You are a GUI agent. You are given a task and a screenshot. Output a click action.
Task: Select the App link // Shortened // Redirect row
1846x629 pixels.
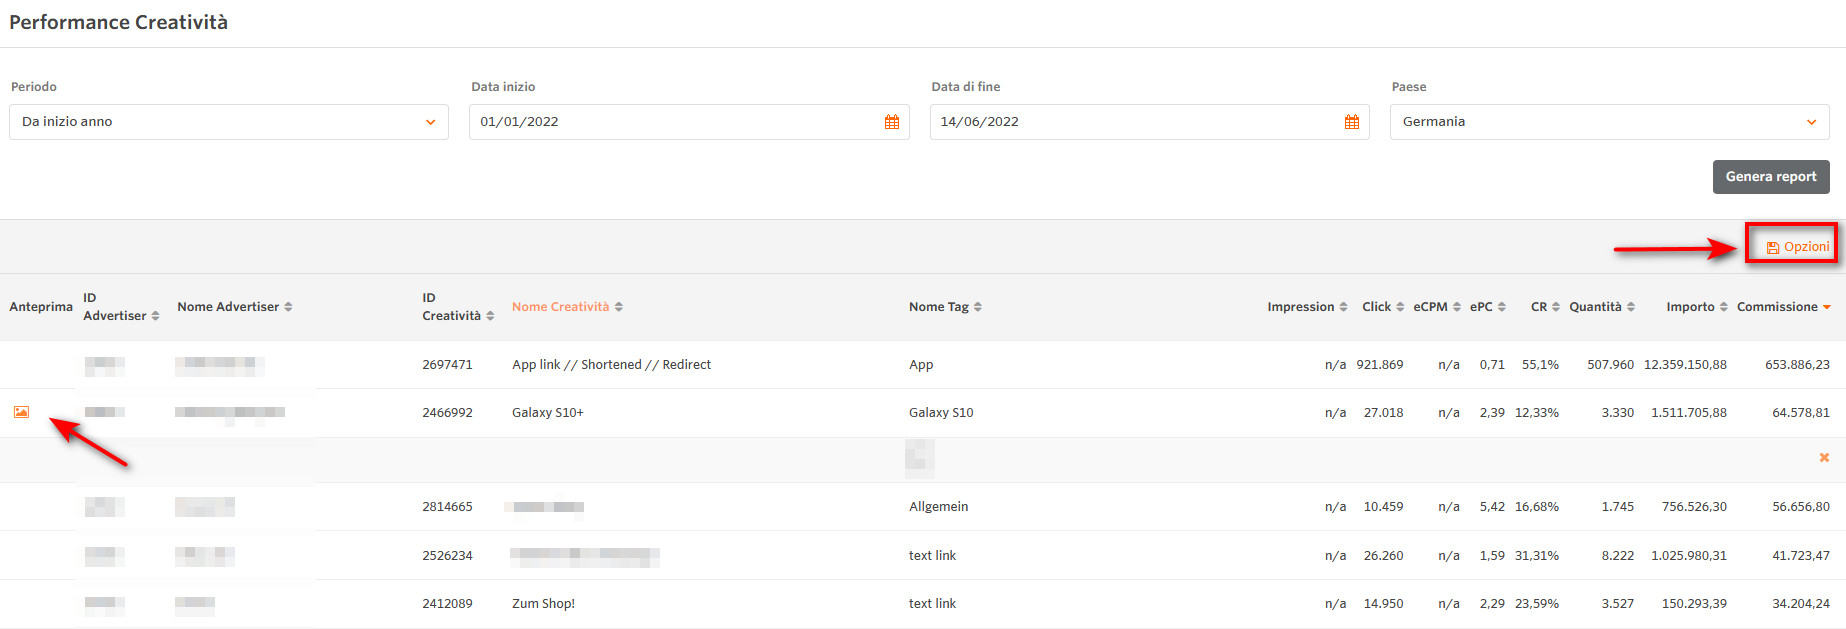tap(611, 365)
